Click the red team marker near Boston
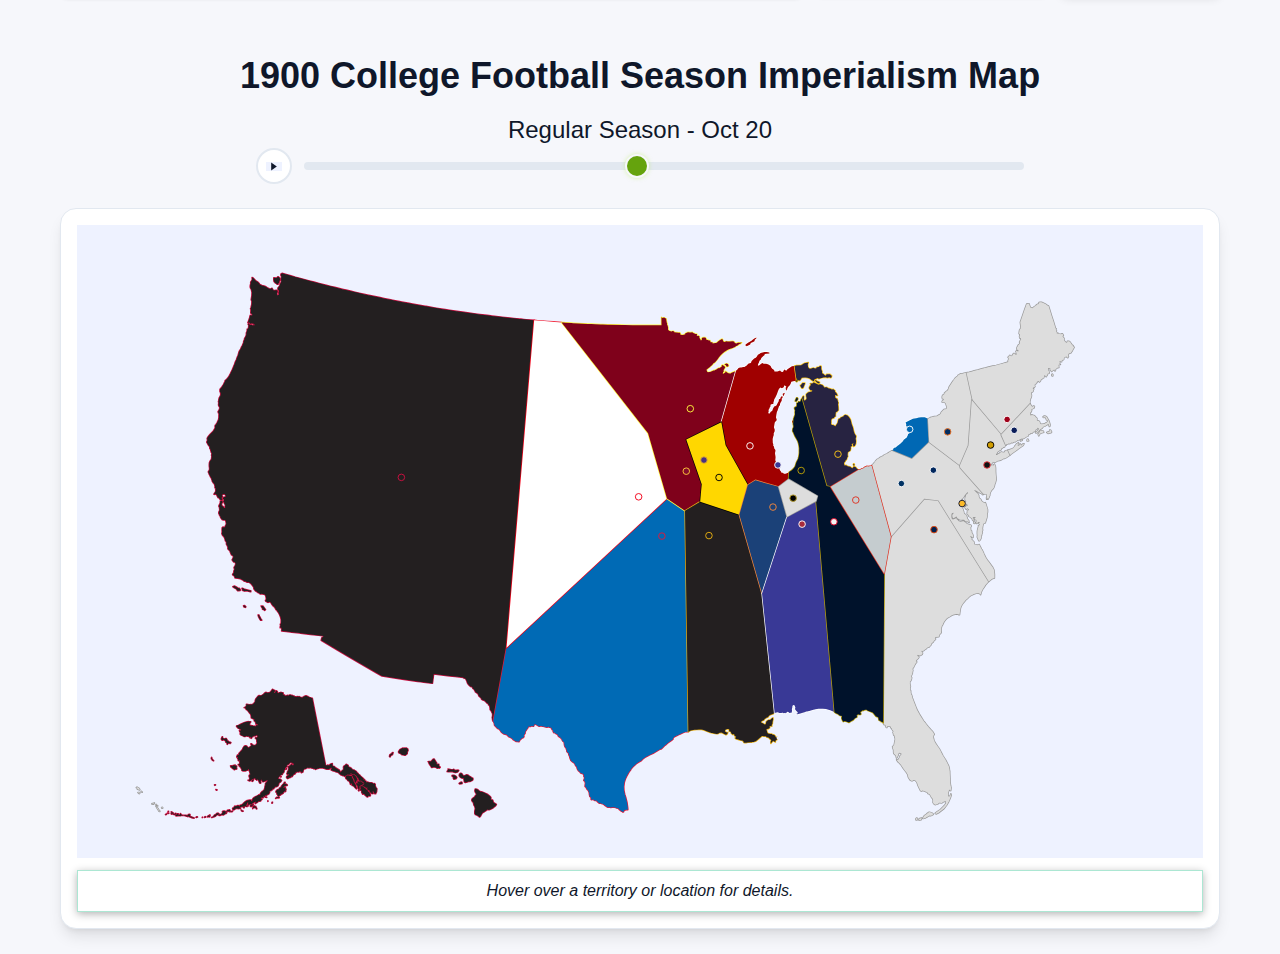The width and height of the screenshot is (1280, 954). [x=1007, y=419]
